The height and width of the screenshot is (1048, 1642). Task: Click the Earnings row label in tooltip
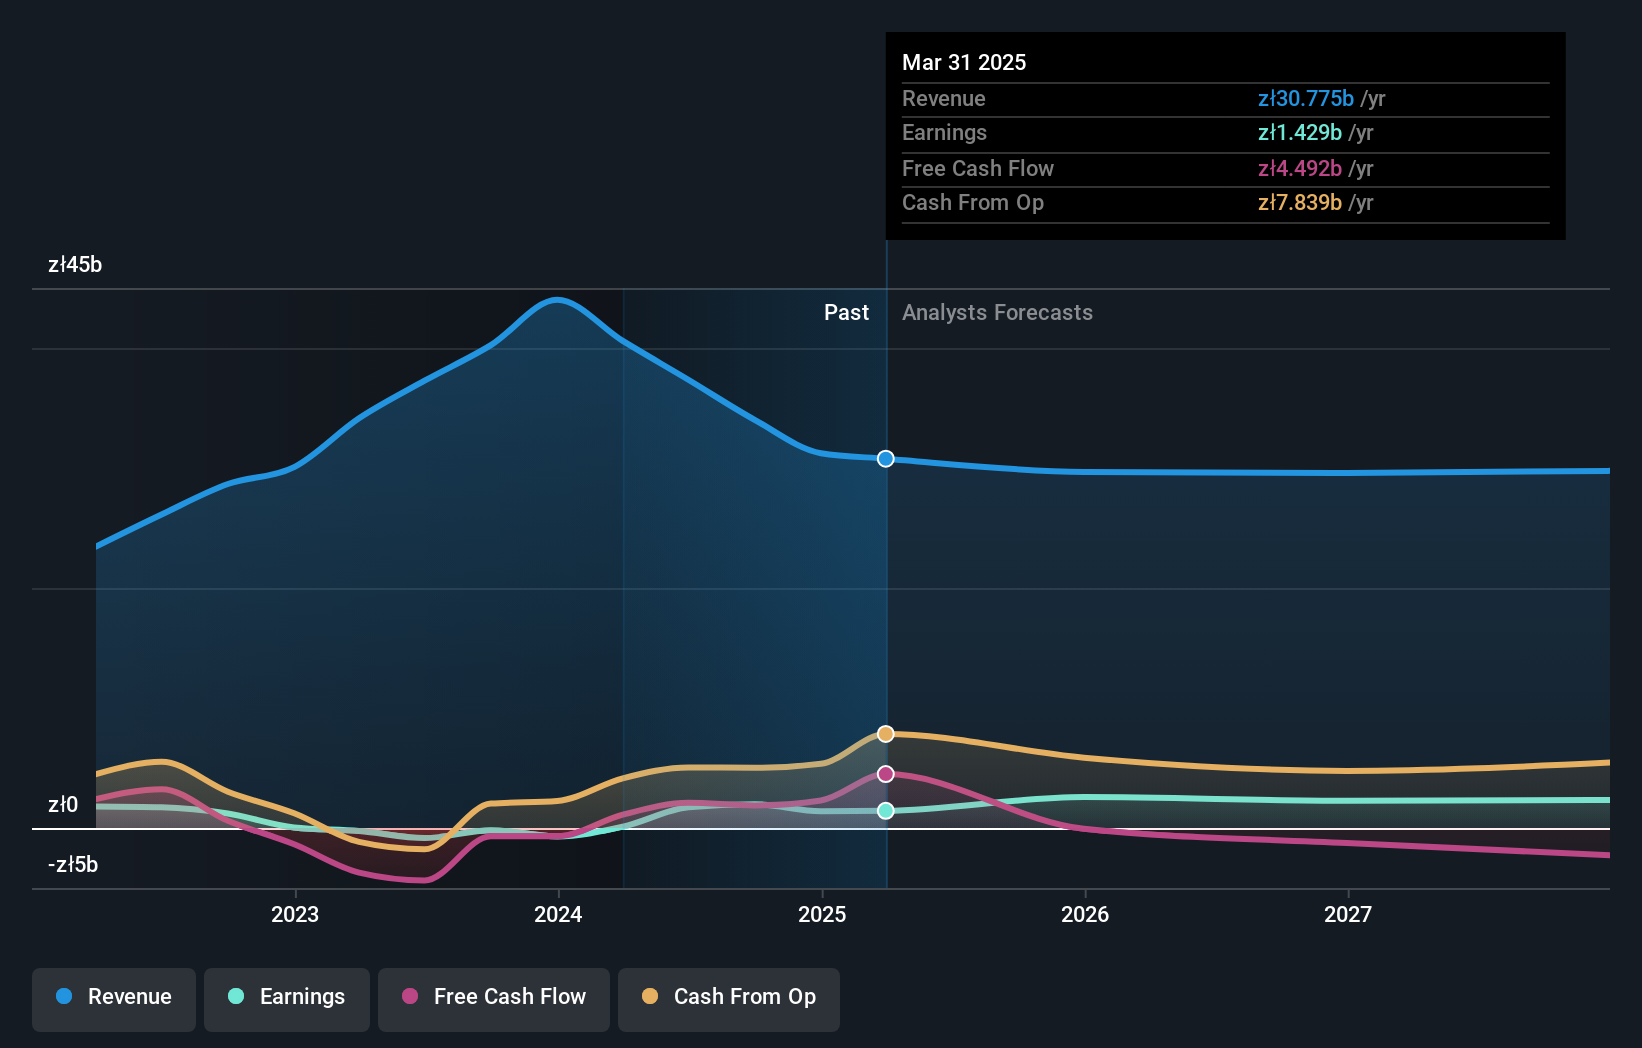coord(944,132)
